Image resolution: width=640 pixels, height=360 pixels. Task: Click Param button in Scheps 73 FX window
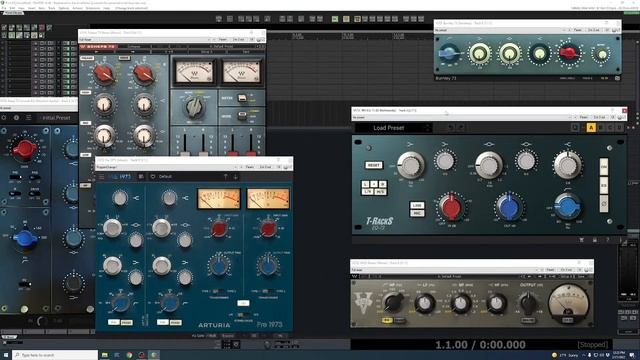pos(222,40)
